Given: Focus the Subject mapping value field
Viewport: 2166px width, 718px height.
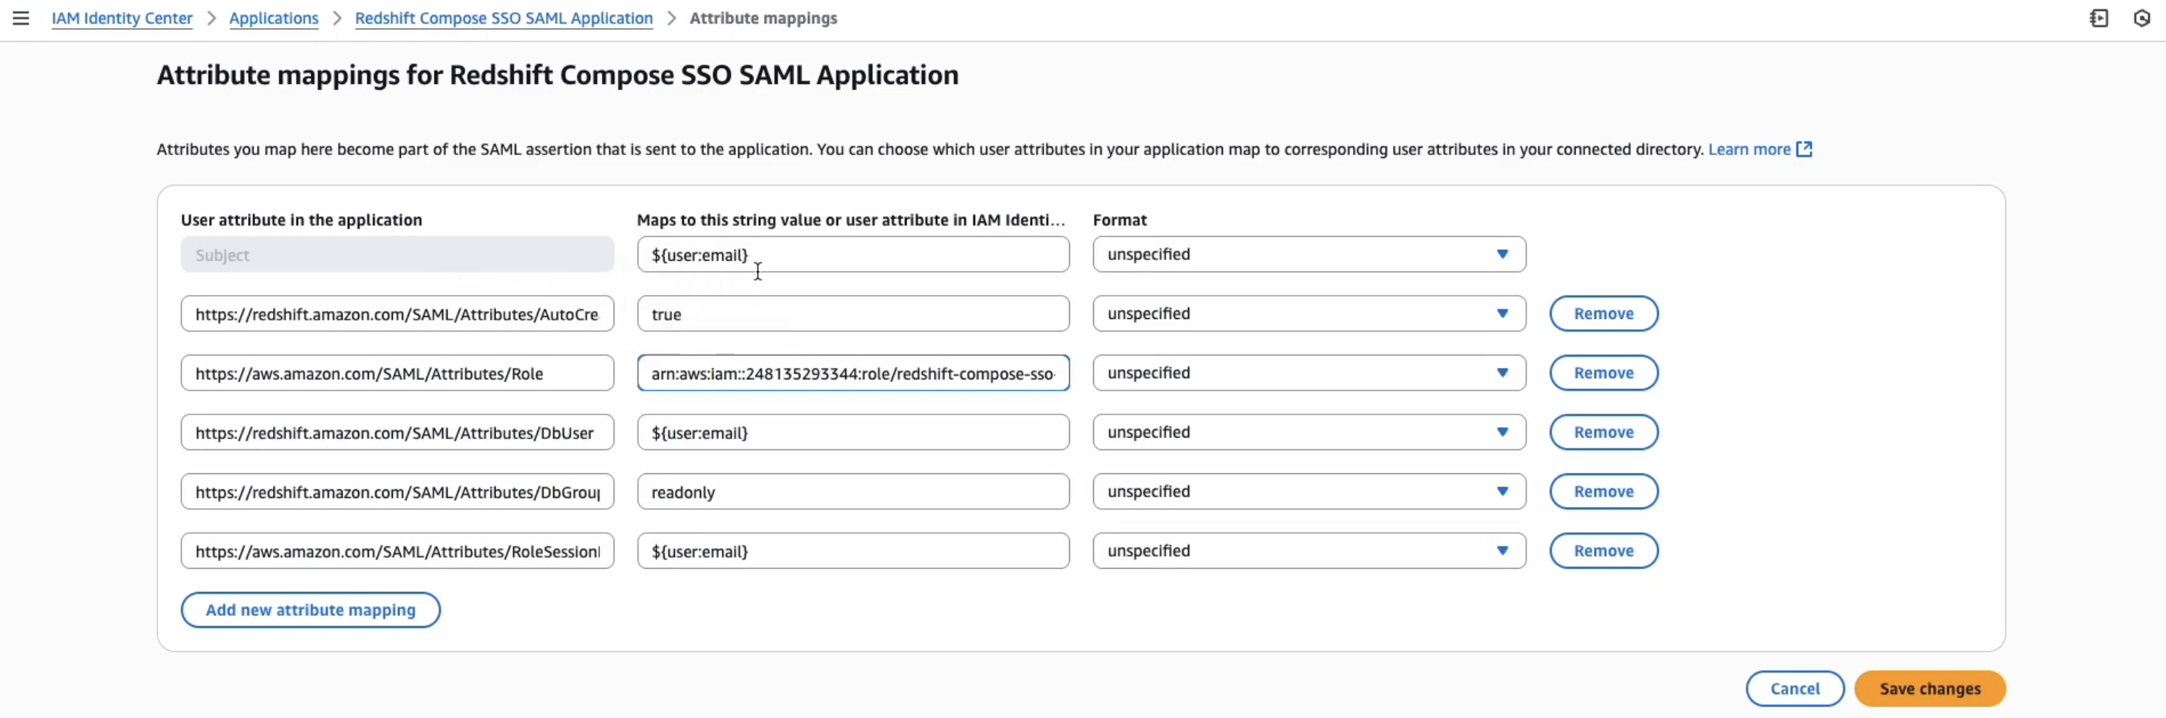Looking at the screenshot, I should (853, 254).
